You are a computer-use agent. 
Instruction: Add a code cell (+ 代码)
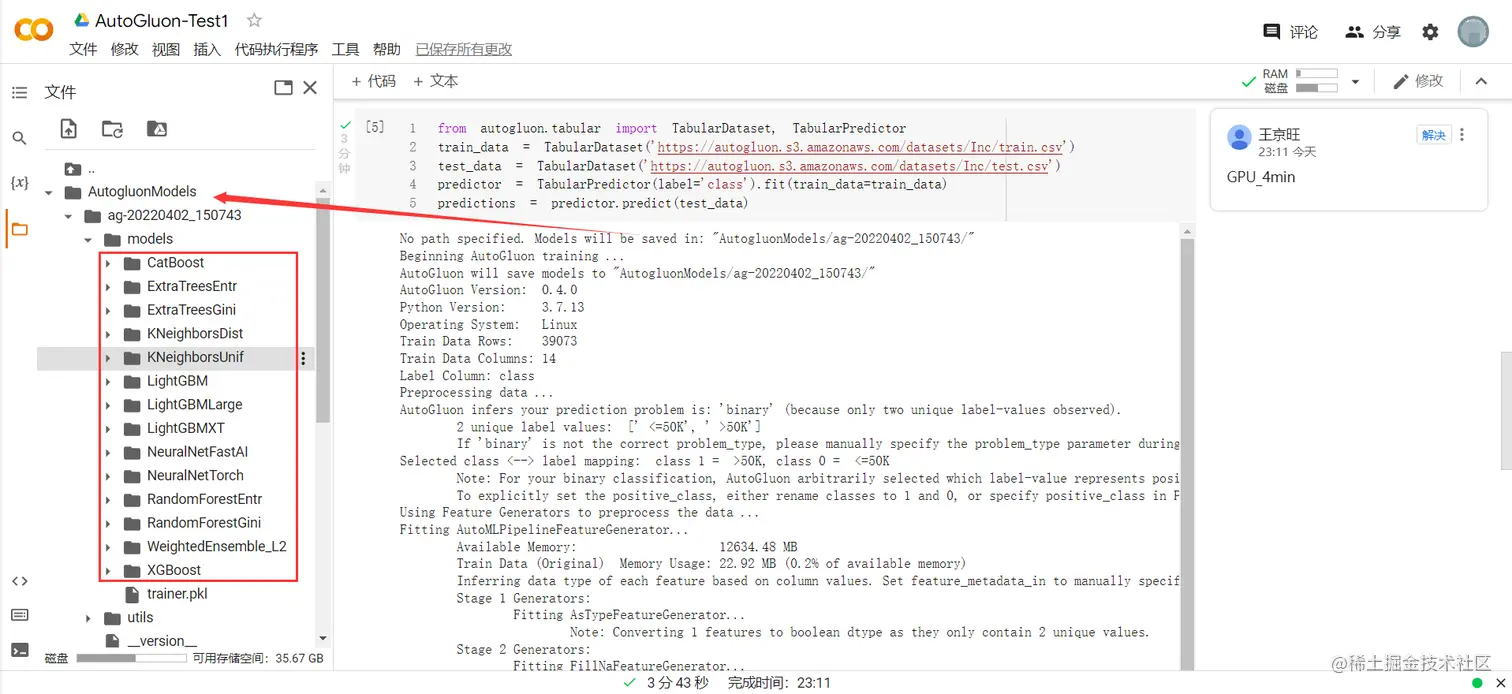[374, 81]
